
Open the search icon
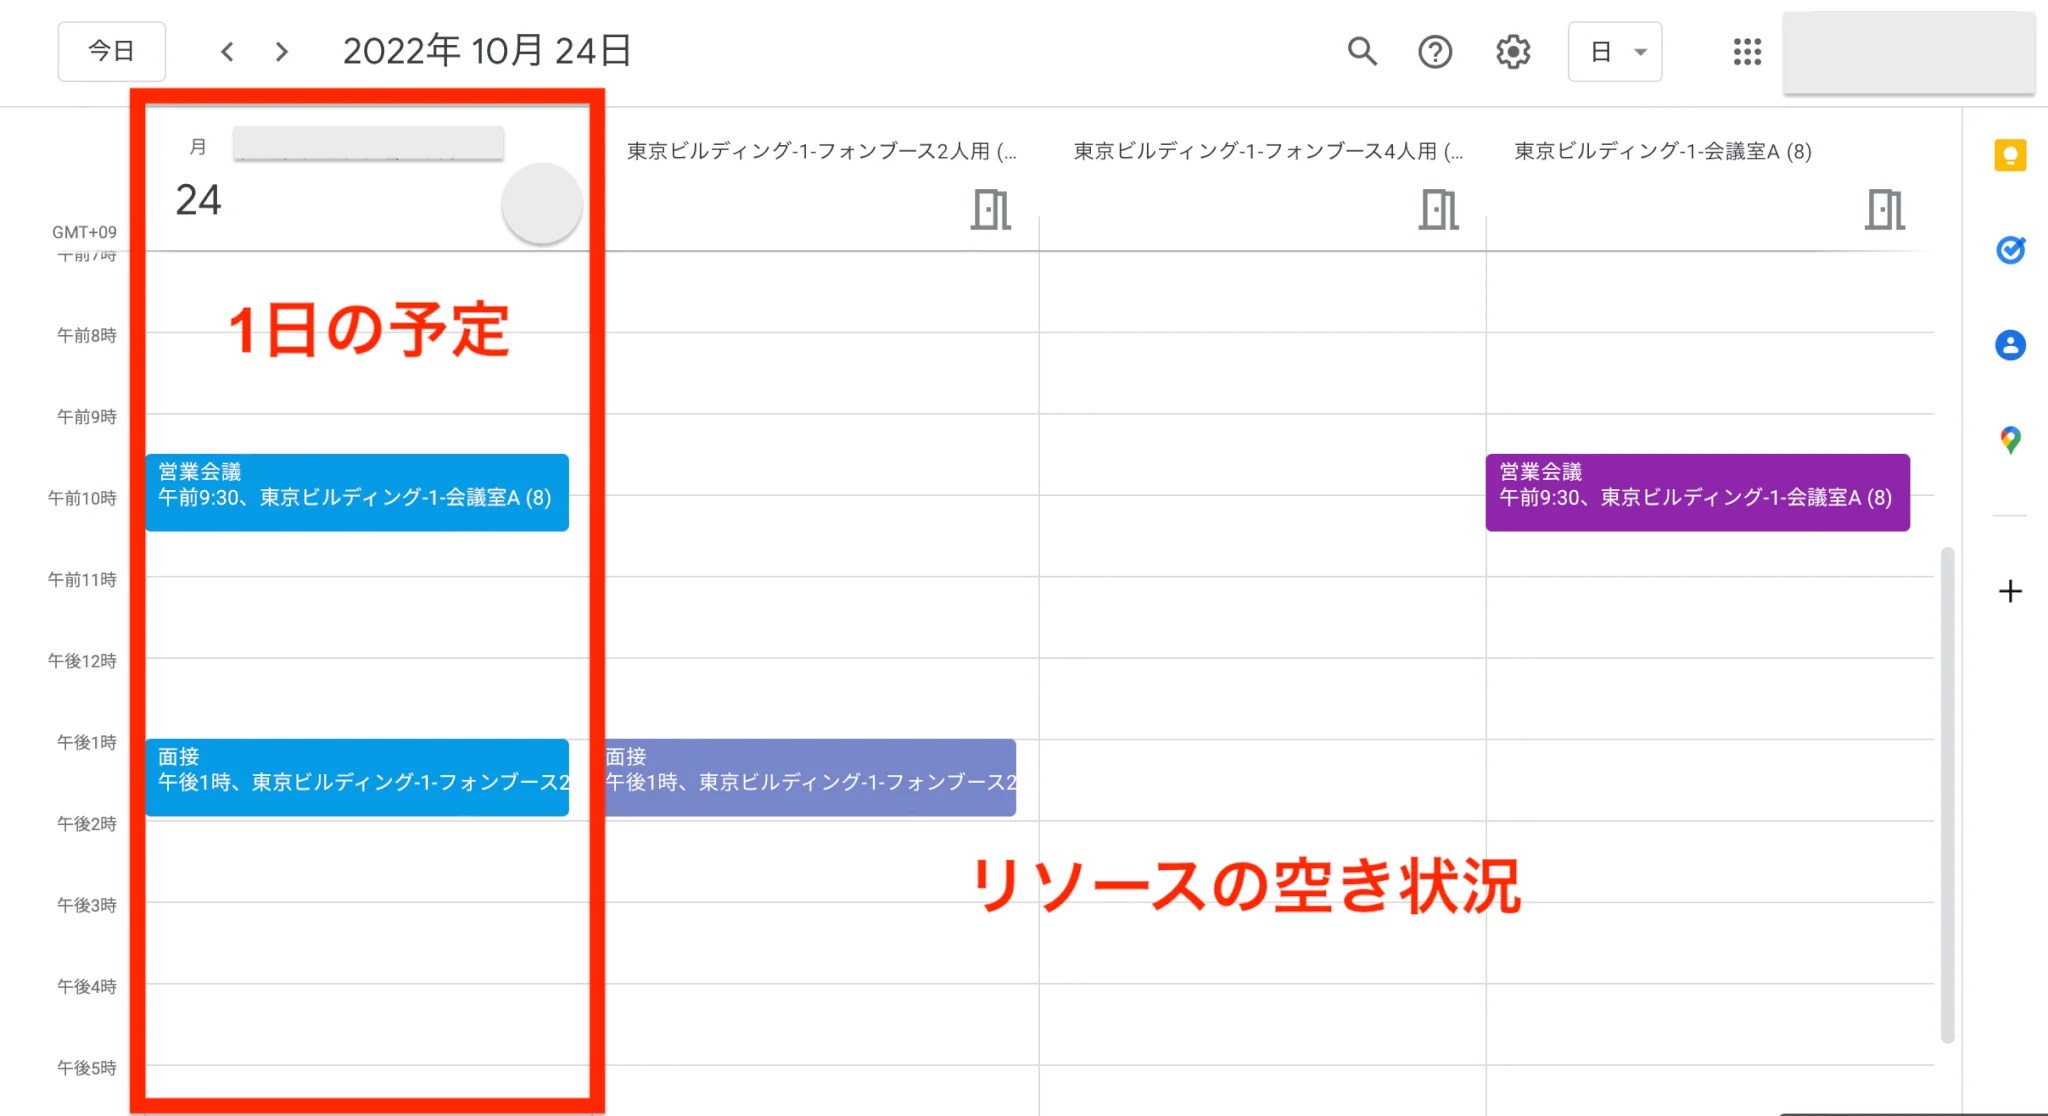click(1362, 51)
